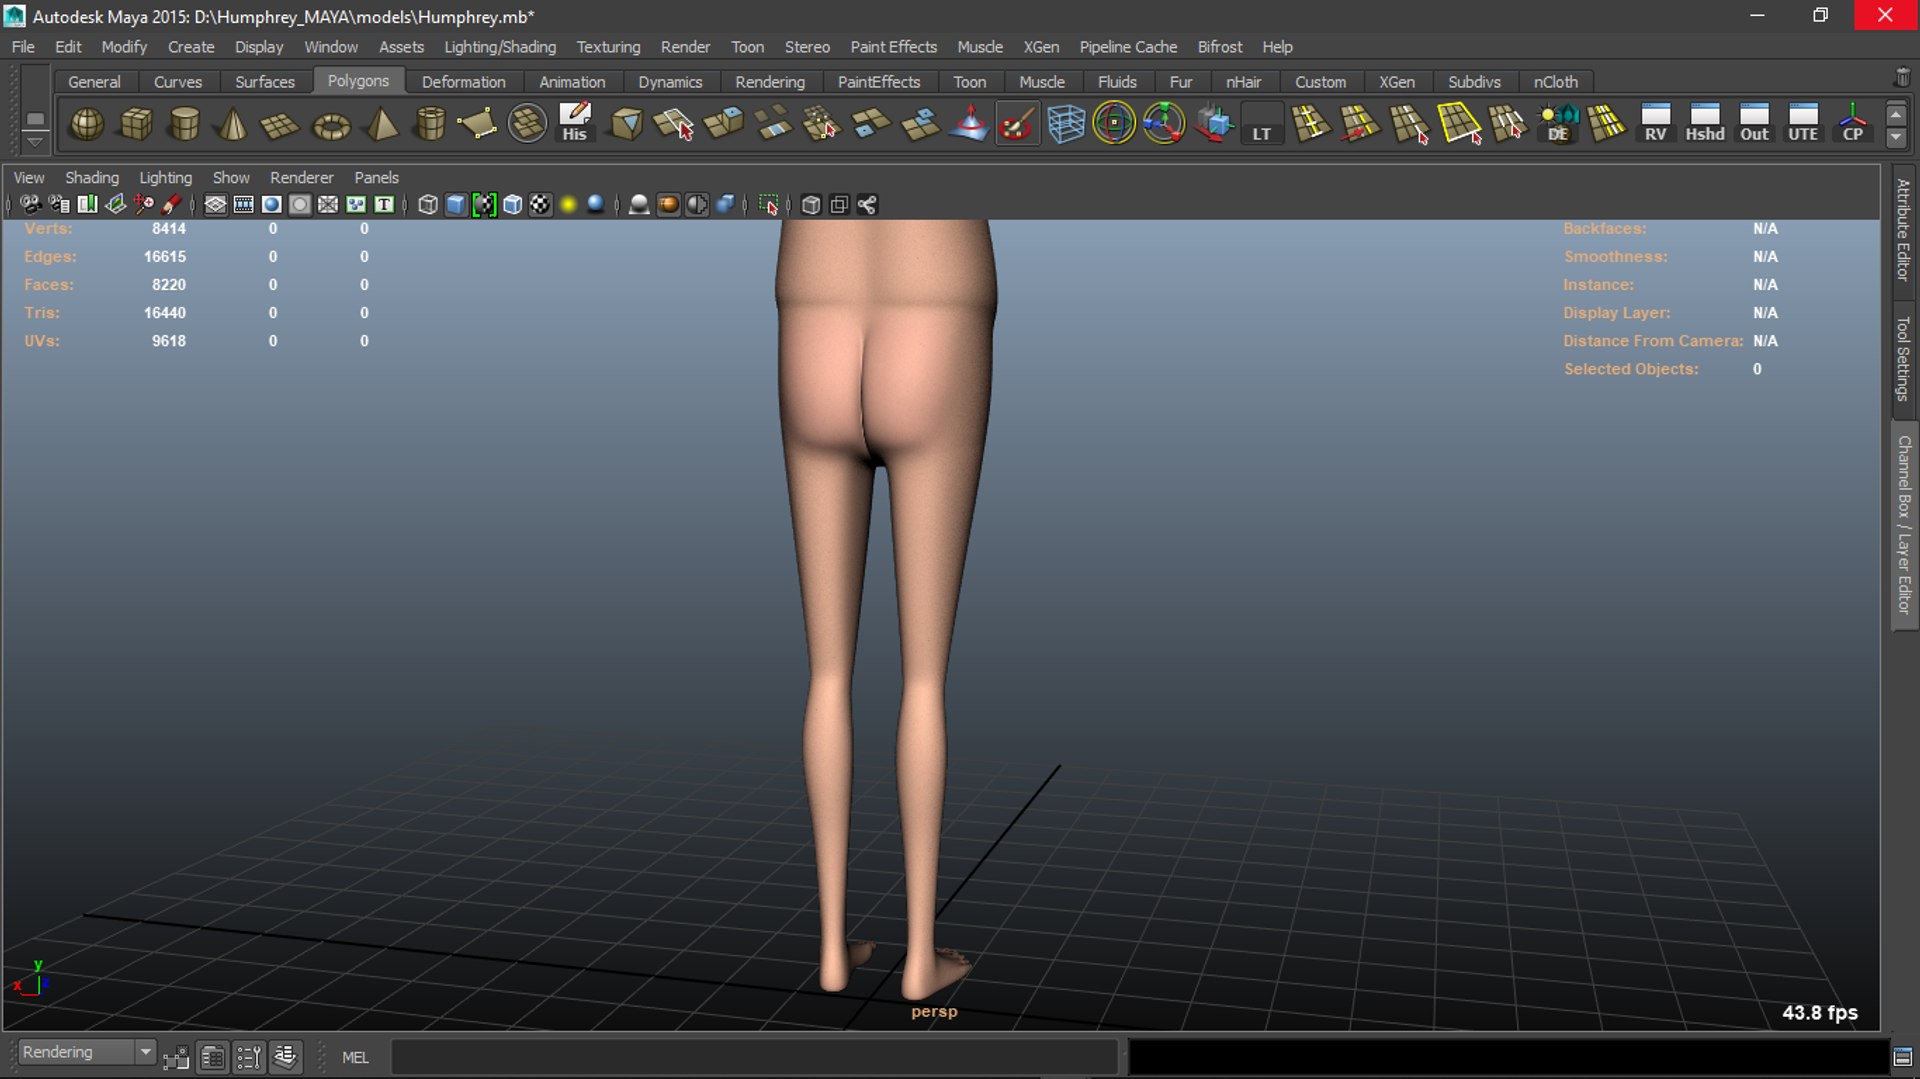Create a polygon cone from shelf

[233, 124]
